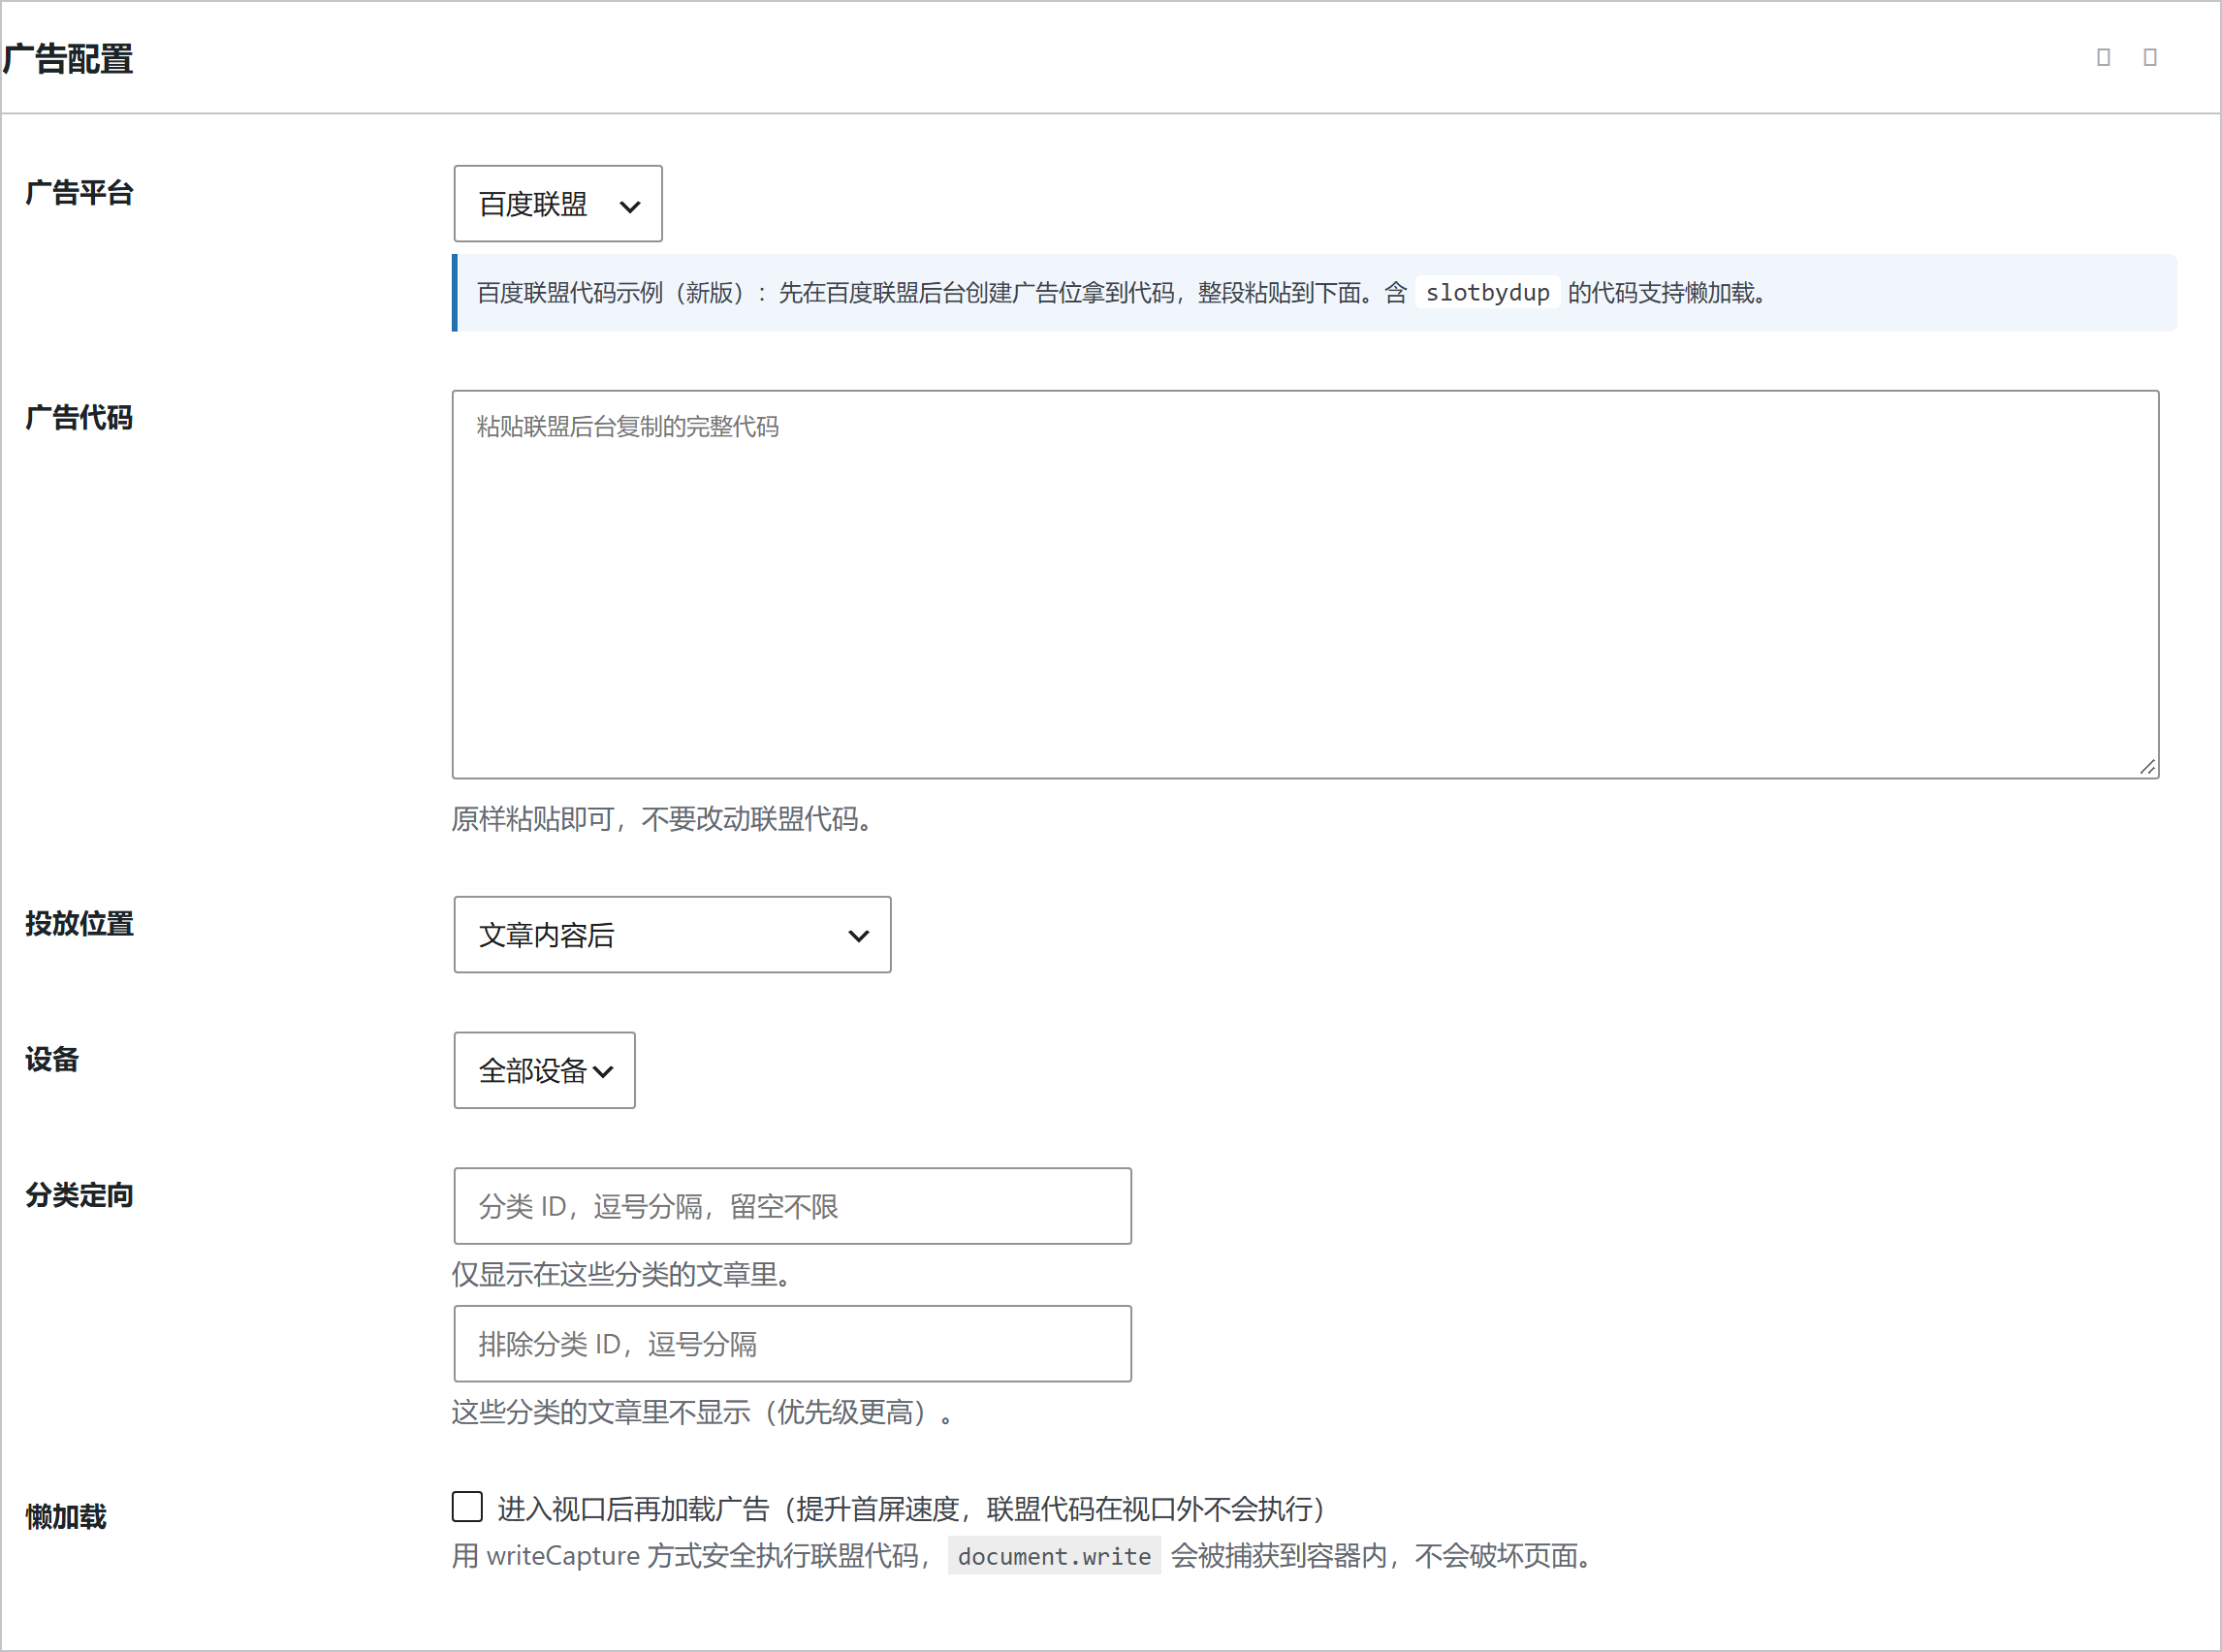Click the writeCapture description text
This screenshot has width=2222, height=1652.
click(x=1023, y=1557)
